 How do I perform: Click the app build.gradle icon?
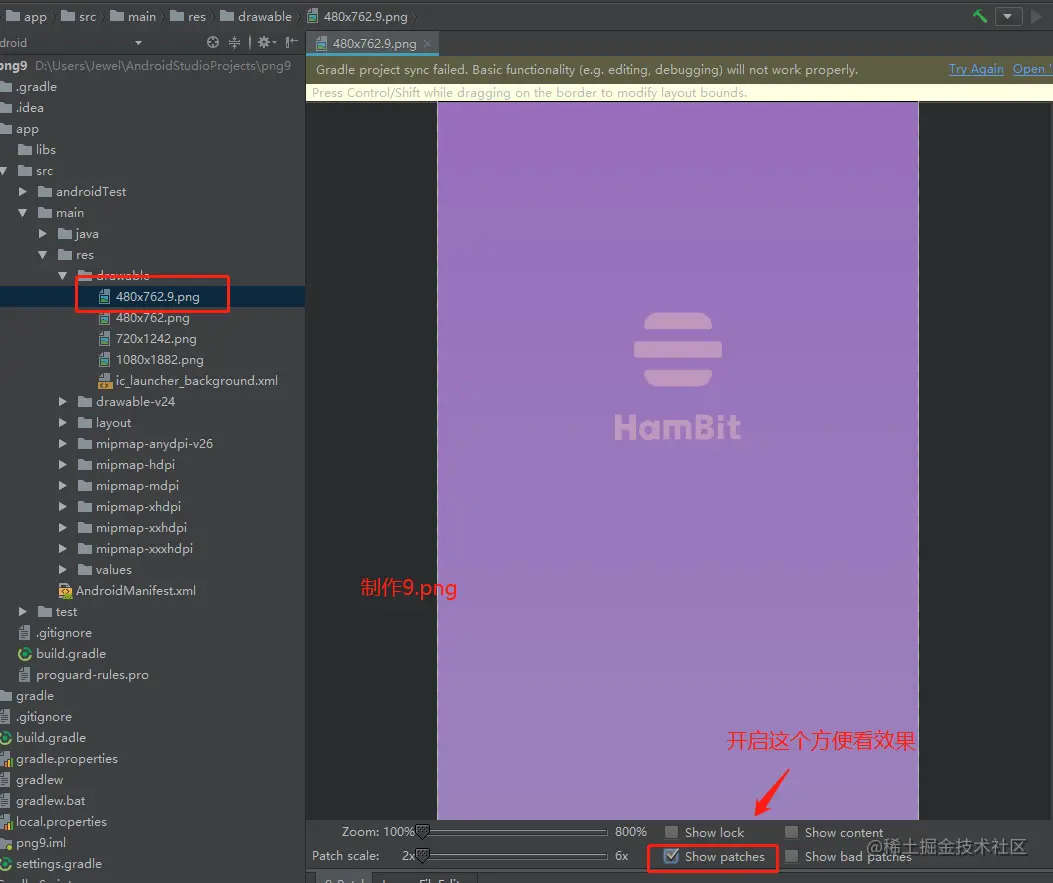pos(25,654)
